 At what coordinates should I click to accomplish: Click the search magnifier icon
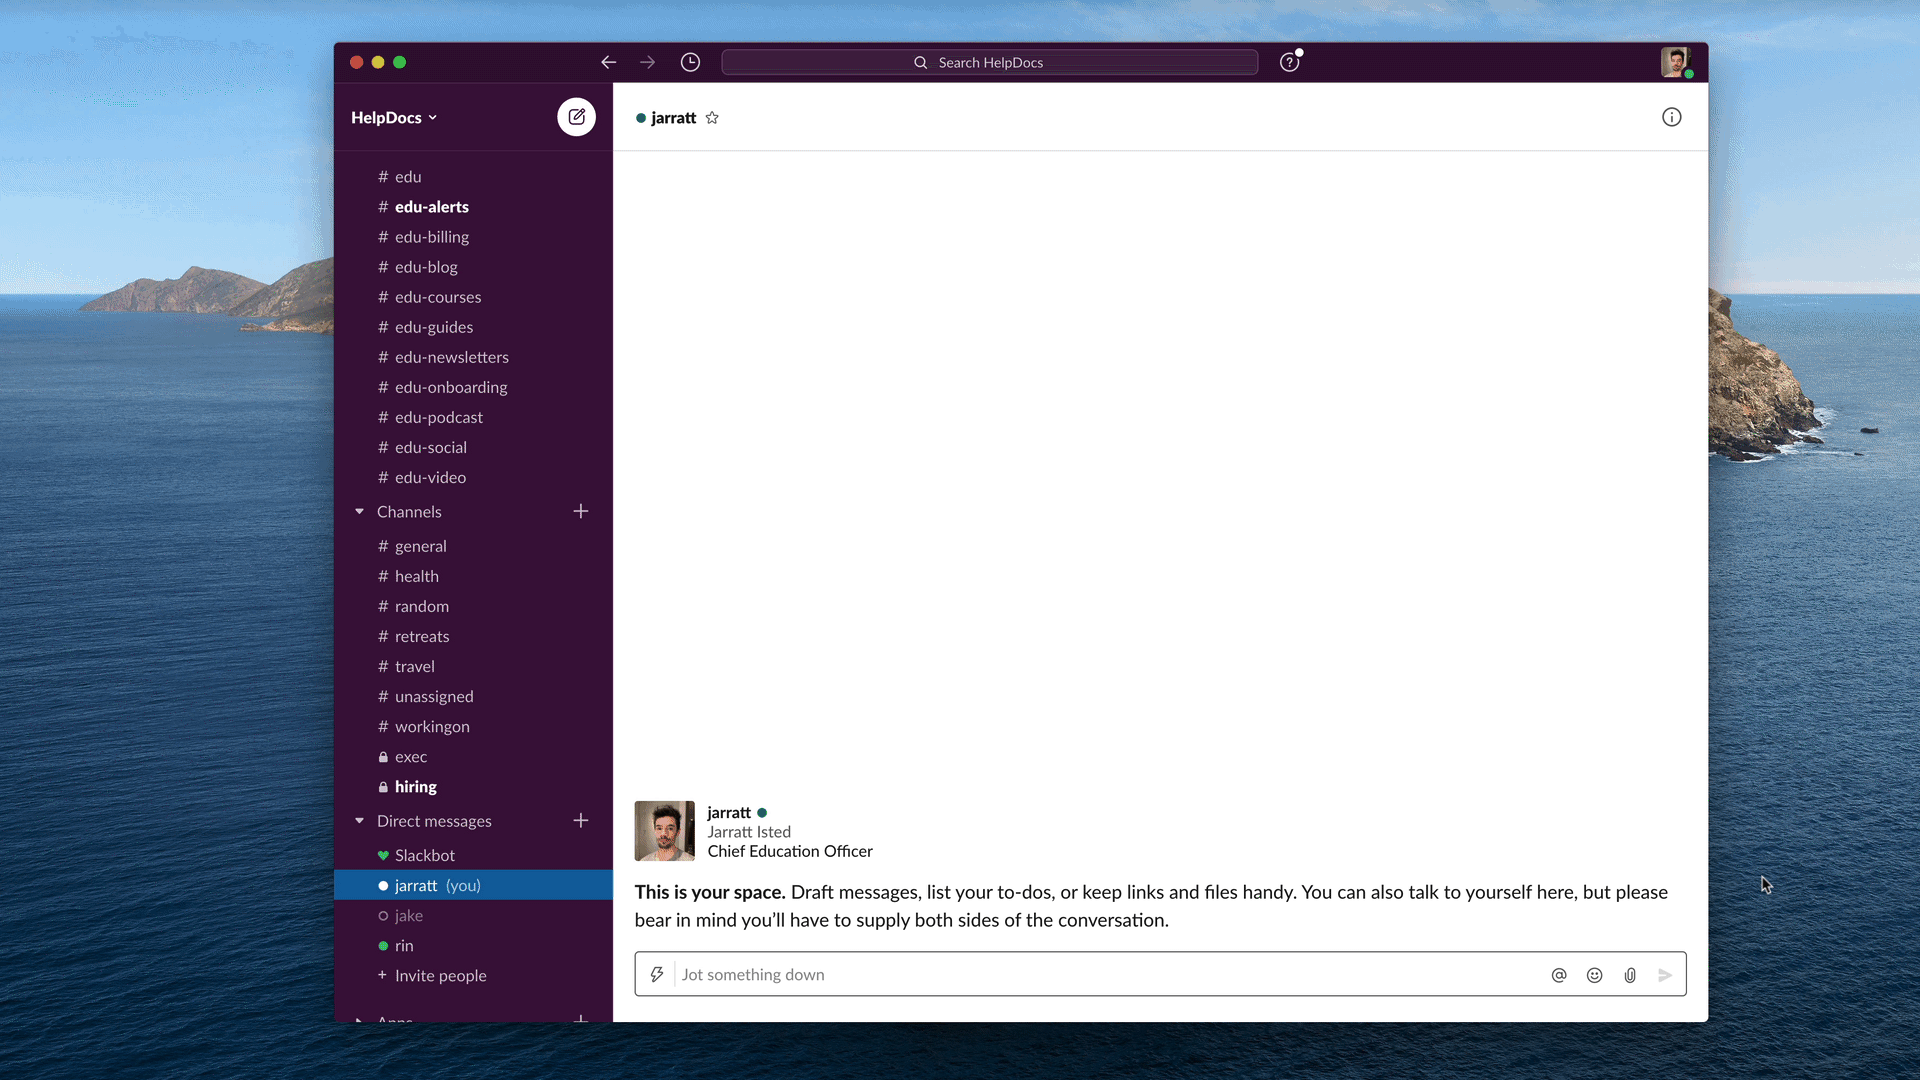(x=921, y=62)
